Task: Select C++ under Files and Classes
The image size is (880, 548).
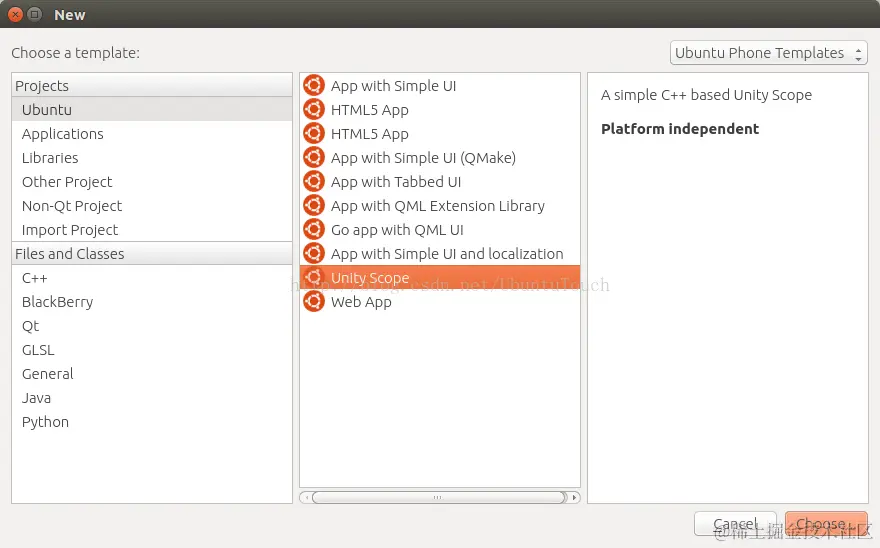Action: [152, 278]
